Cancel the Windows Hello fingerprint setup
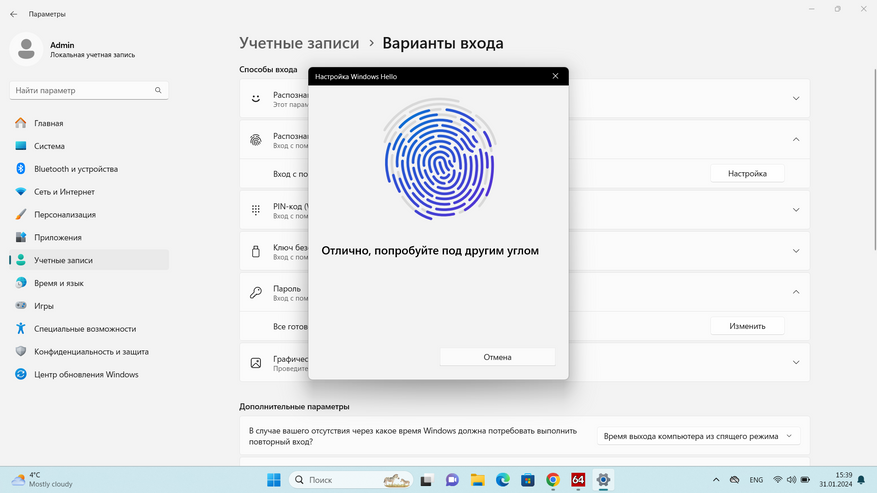 coord(497,357)
